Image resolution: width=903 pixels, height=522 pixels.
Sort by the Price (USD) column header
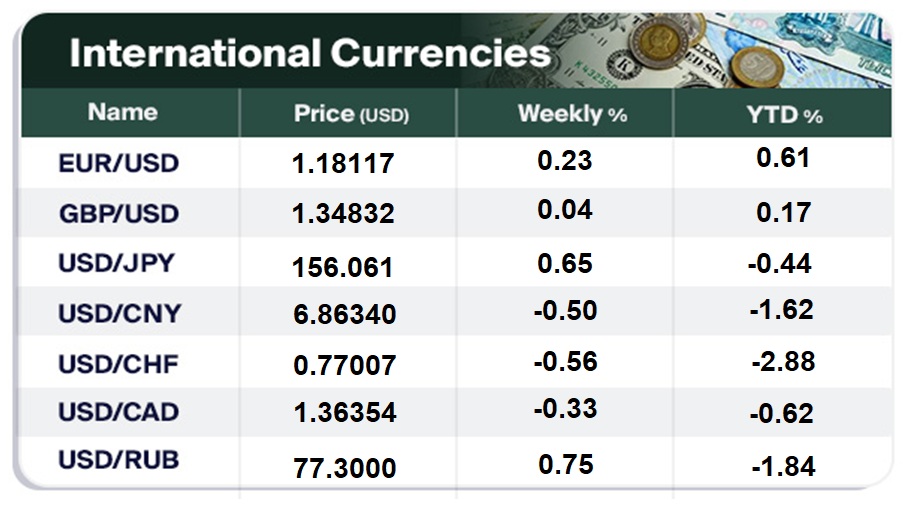pyautogui.click(x=351, y=114)
